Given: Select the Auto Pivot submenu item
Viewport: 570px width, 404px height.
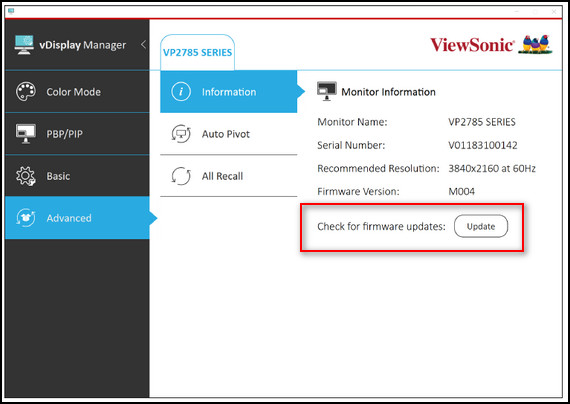Looking at the screenshot, I should [x=229, y=134].
